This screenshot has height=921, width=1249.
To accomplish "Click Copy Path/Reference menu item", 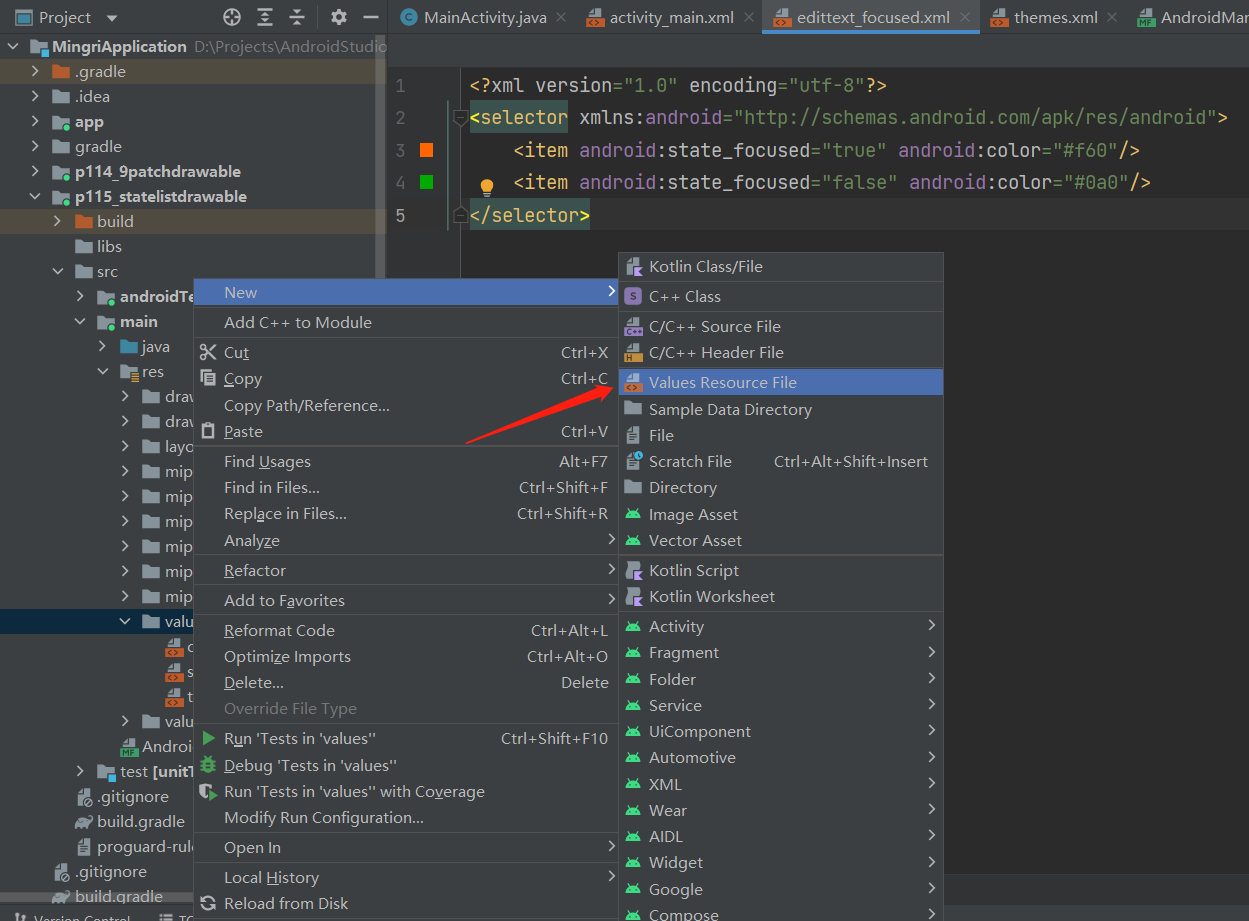I will 406,405.
